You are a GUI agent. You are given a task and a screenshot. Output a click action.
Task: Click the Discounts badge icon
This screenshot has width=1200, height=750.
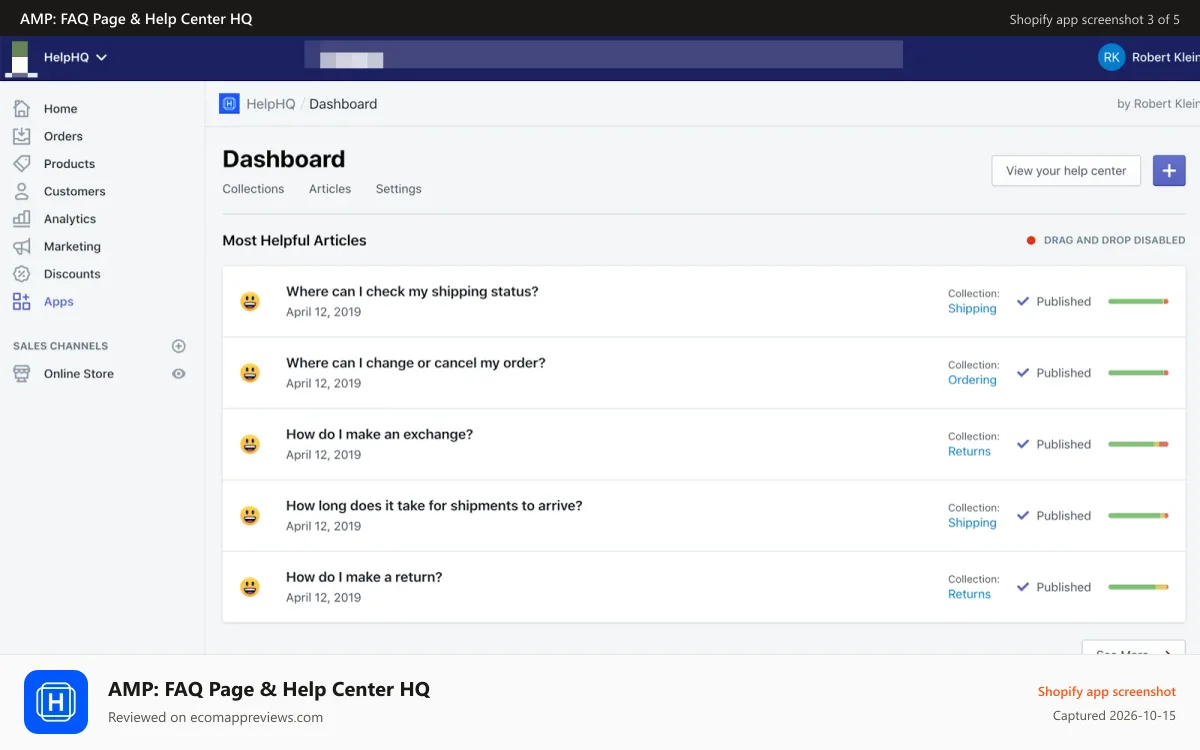click(x=21, y=274)
